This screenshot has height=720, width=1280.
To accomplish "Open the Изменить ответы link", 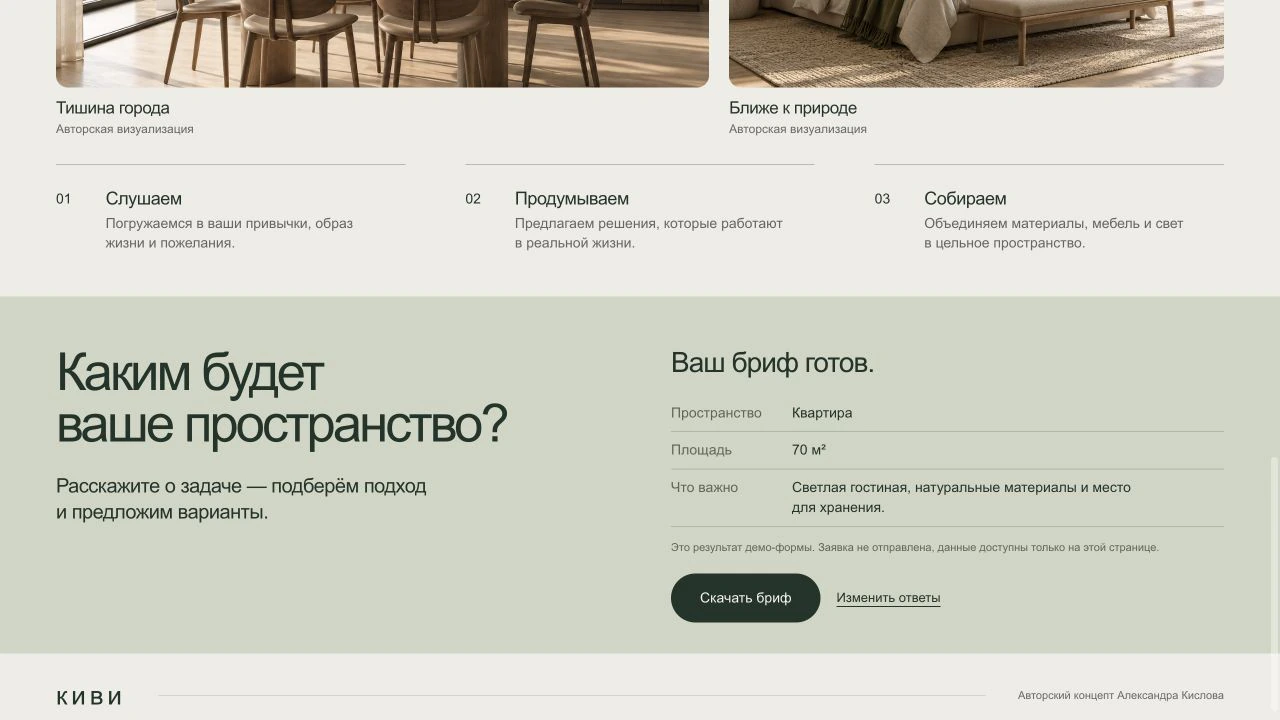I will pyautogui.click(x=888, y=598).
